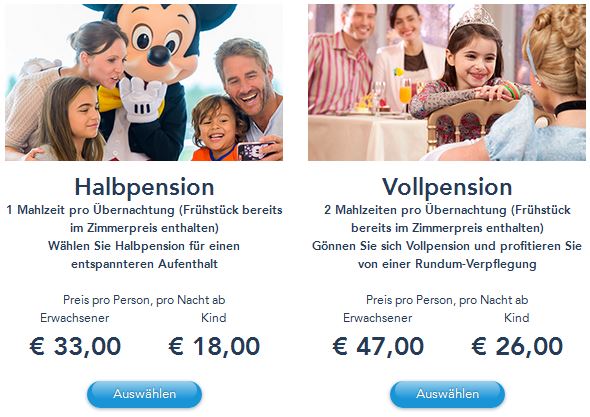The height and width of the screenshot is (417, 590).
Task: Click Auswählen button under Halbpension
Action: point(144,394)
